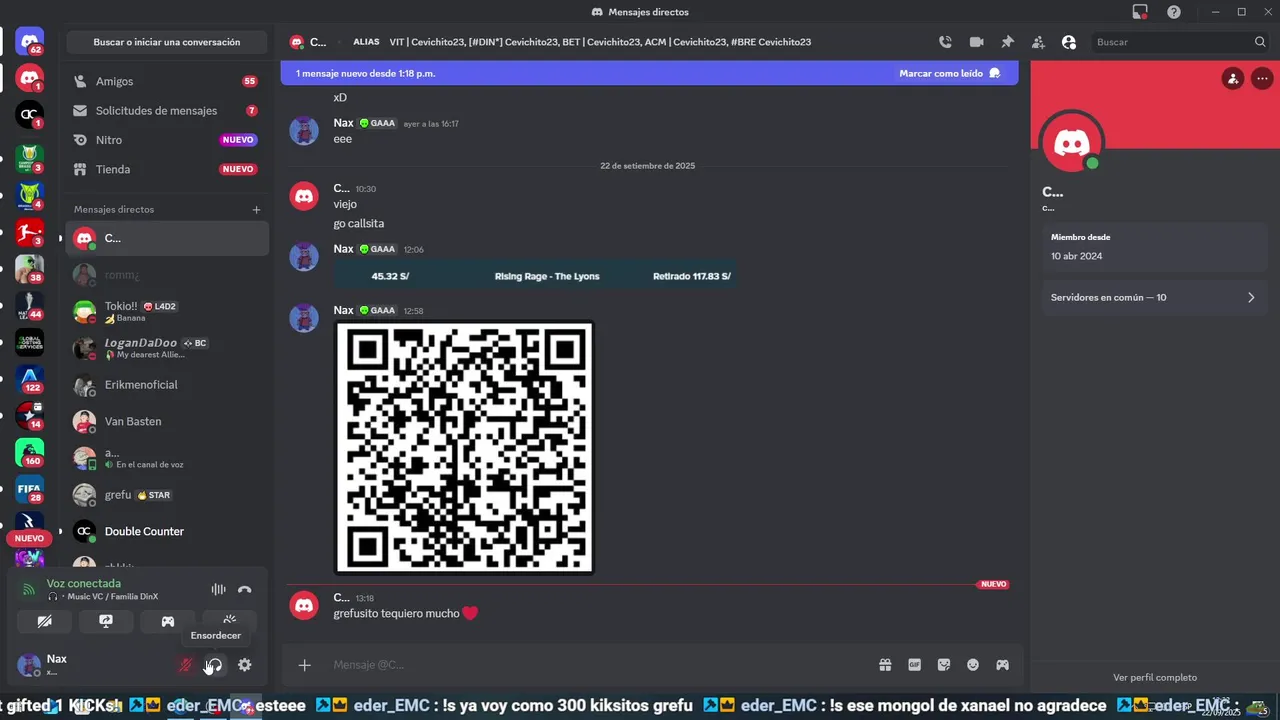
Task: Open apps controller icon in message bar
Action: (1002, 665)
